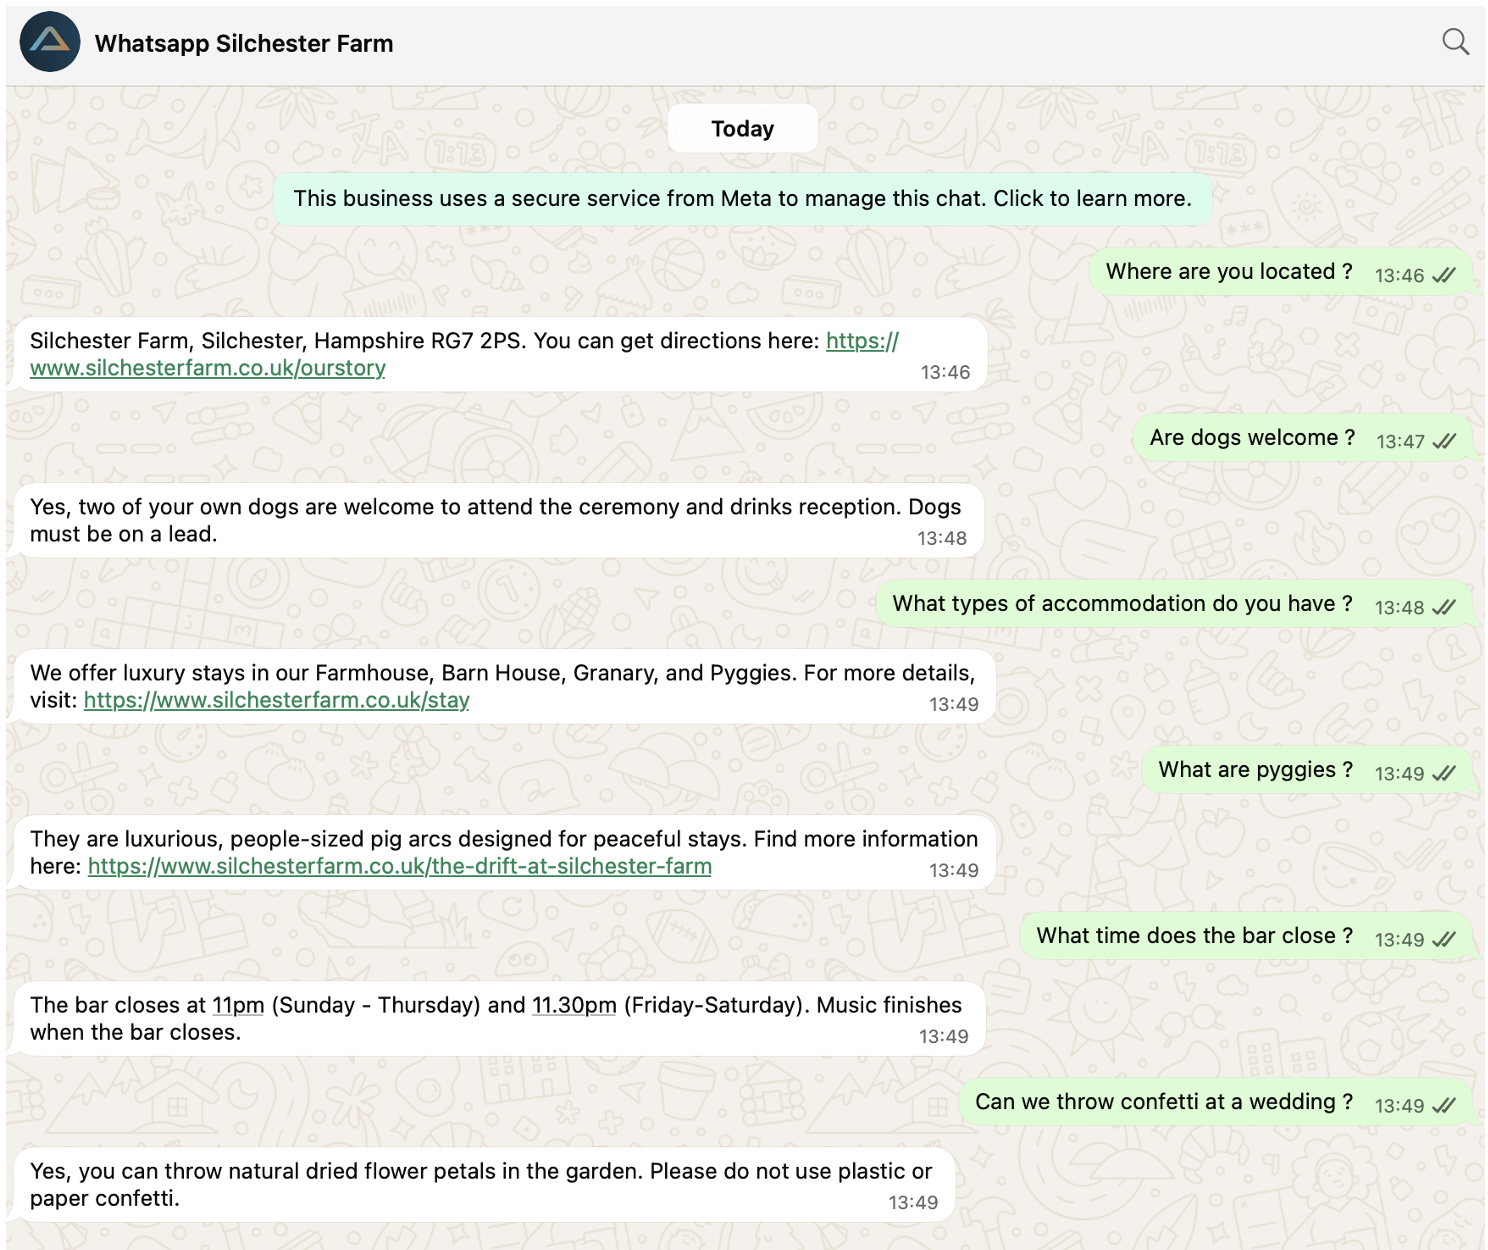This screenshot has width=1488, height=1250.
Task: Click read ticks on 'What are pyggies' message
Action: tap(1443, 774)
